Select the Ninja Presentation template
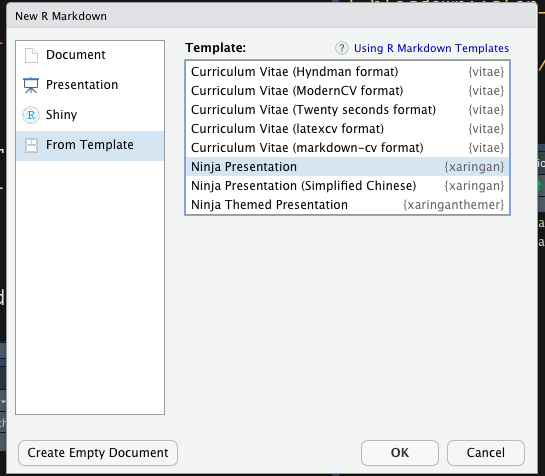The width and height of the screenshot is (545, 476). pyautogui.click(x=348, y=167)
